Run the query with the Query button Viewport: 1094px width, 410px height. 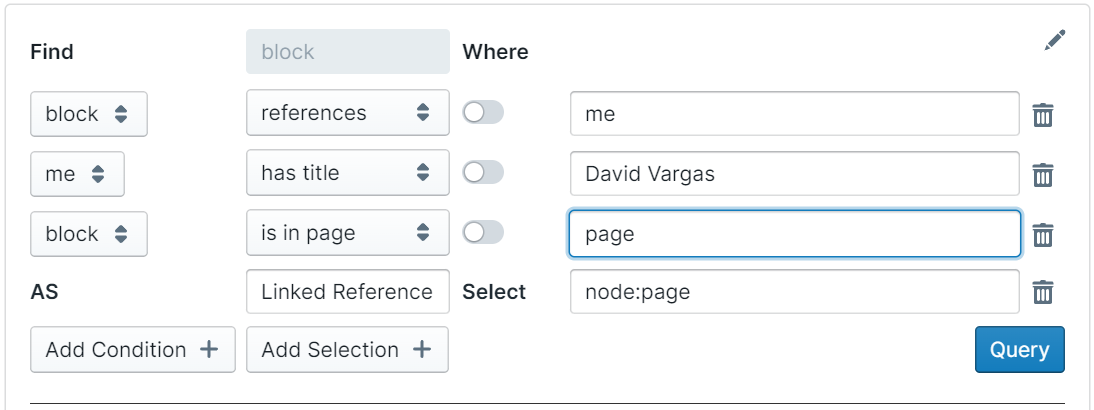(x=1019, y=350)
